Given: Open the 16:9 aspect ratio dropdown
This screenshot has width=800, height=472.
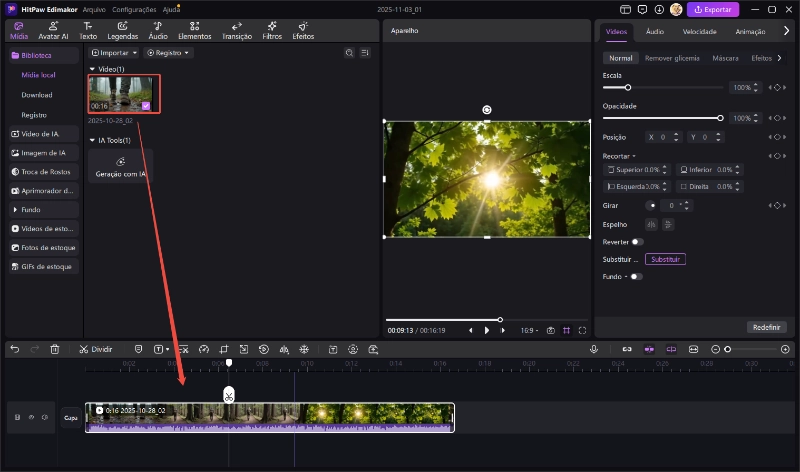Looking at the screenshot, I should pyautogui.click(x=529, y=331).
